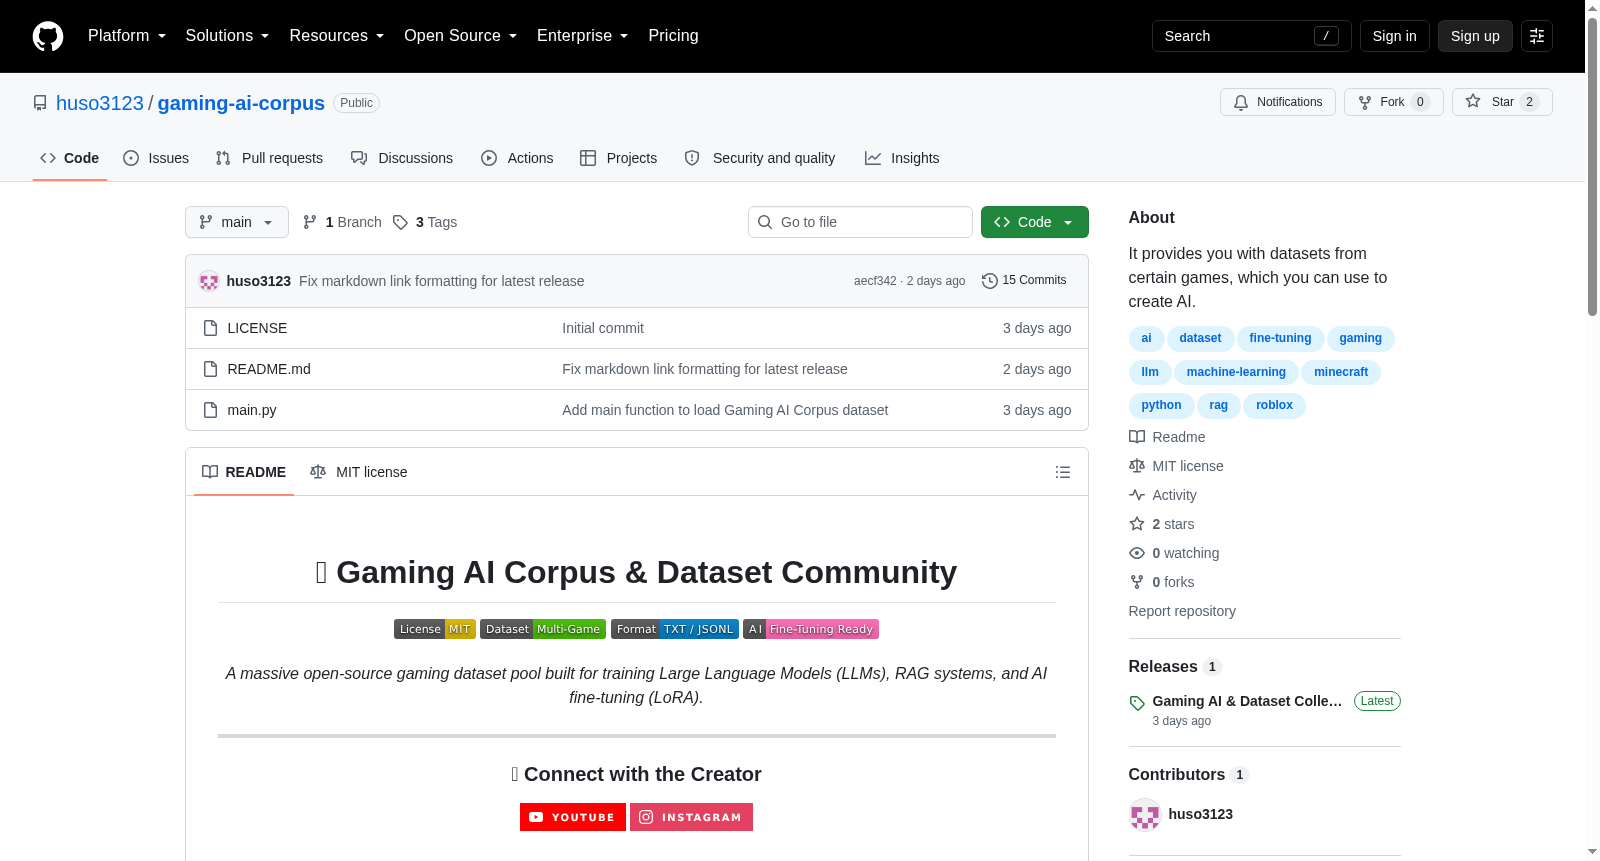Open the README outline list icon
The image size is (1600, 861).
[1063, 472]
